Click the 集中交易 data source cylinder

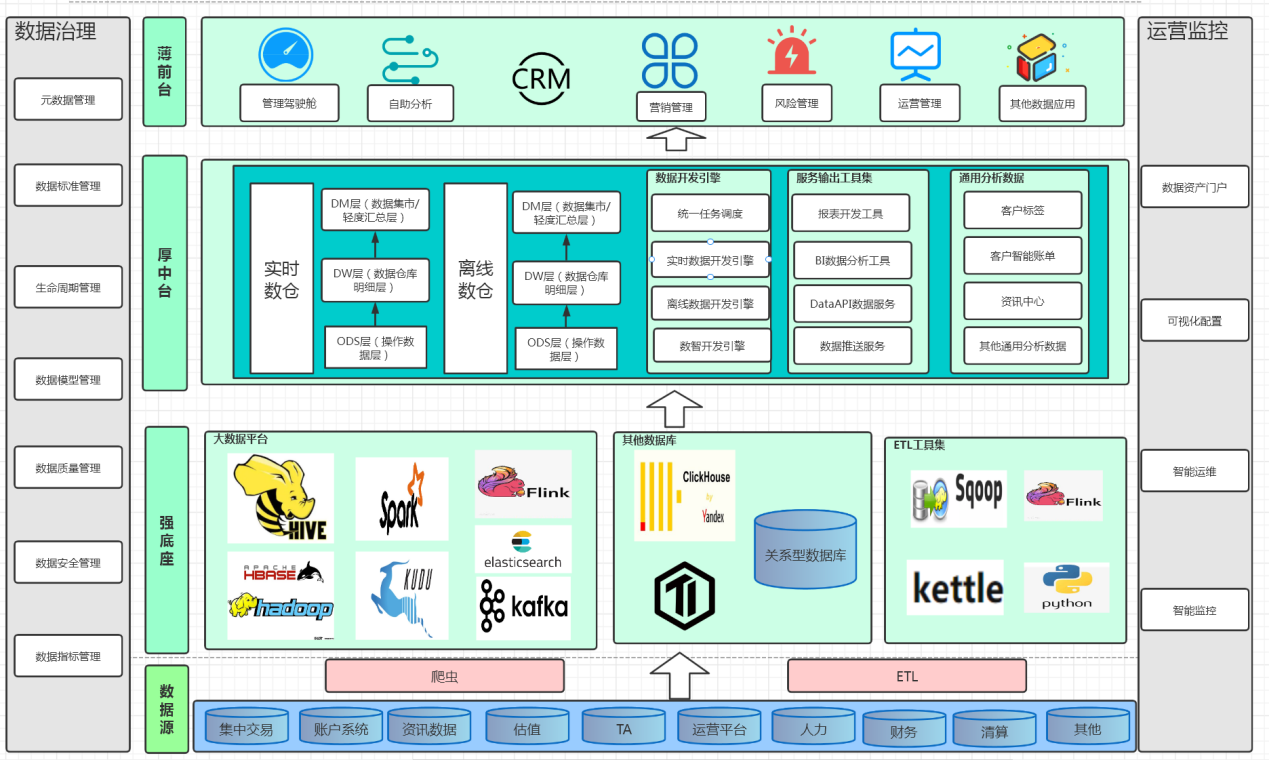click(246, 727)
